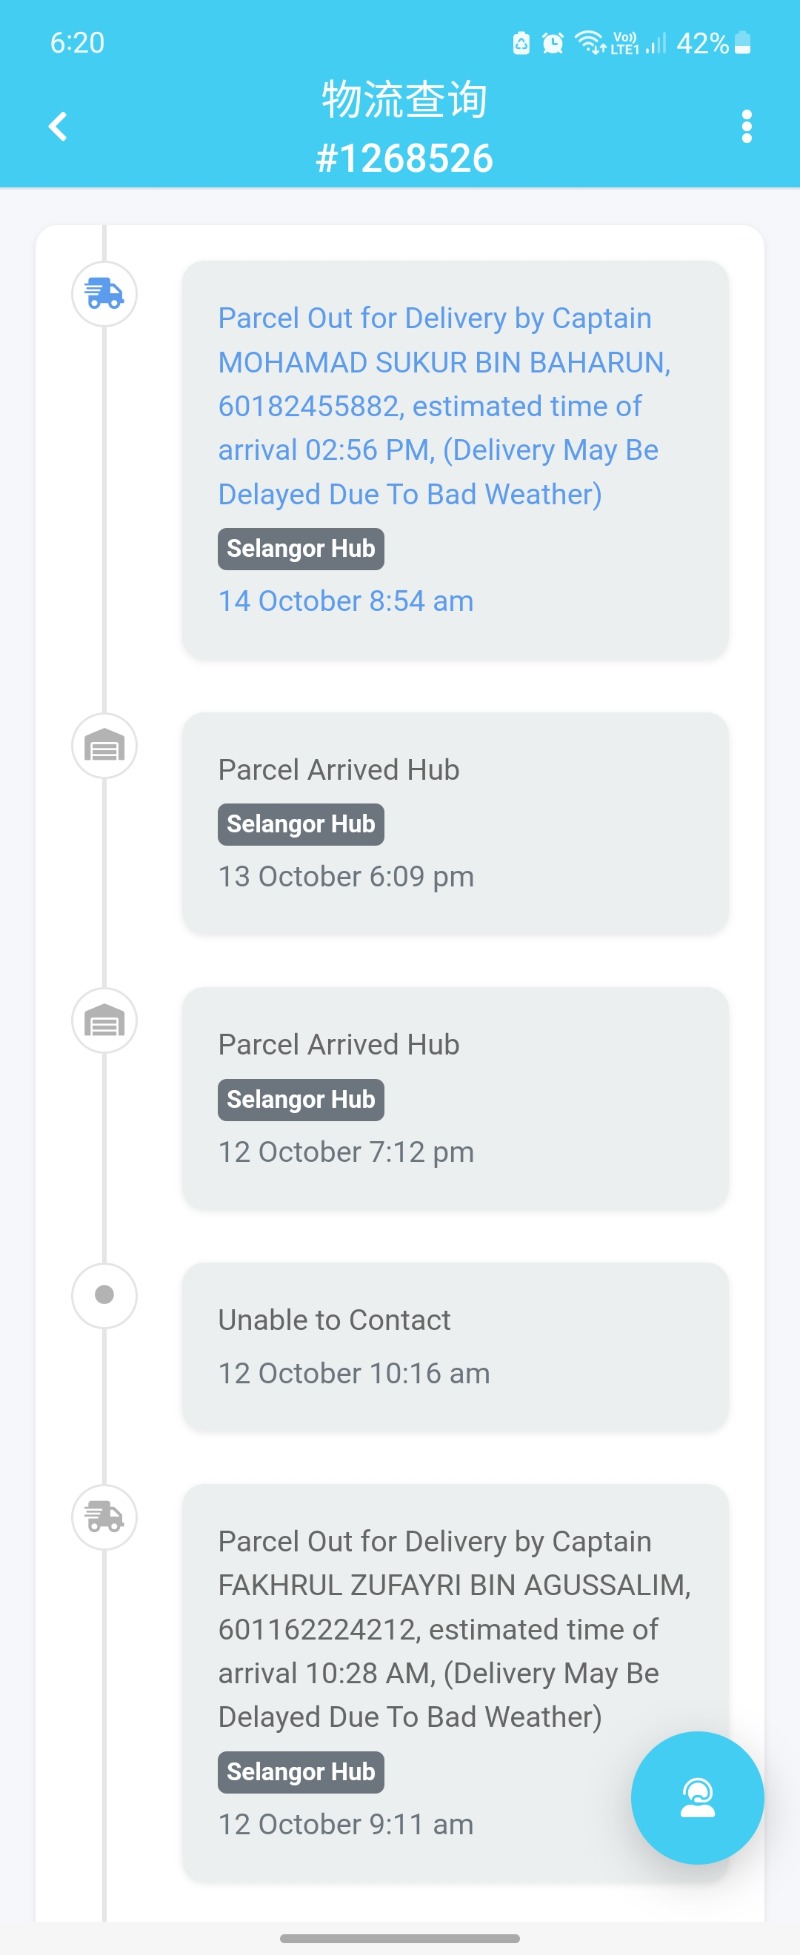Tap Selangor Hub tag on 14 October entry

[301, 549]
